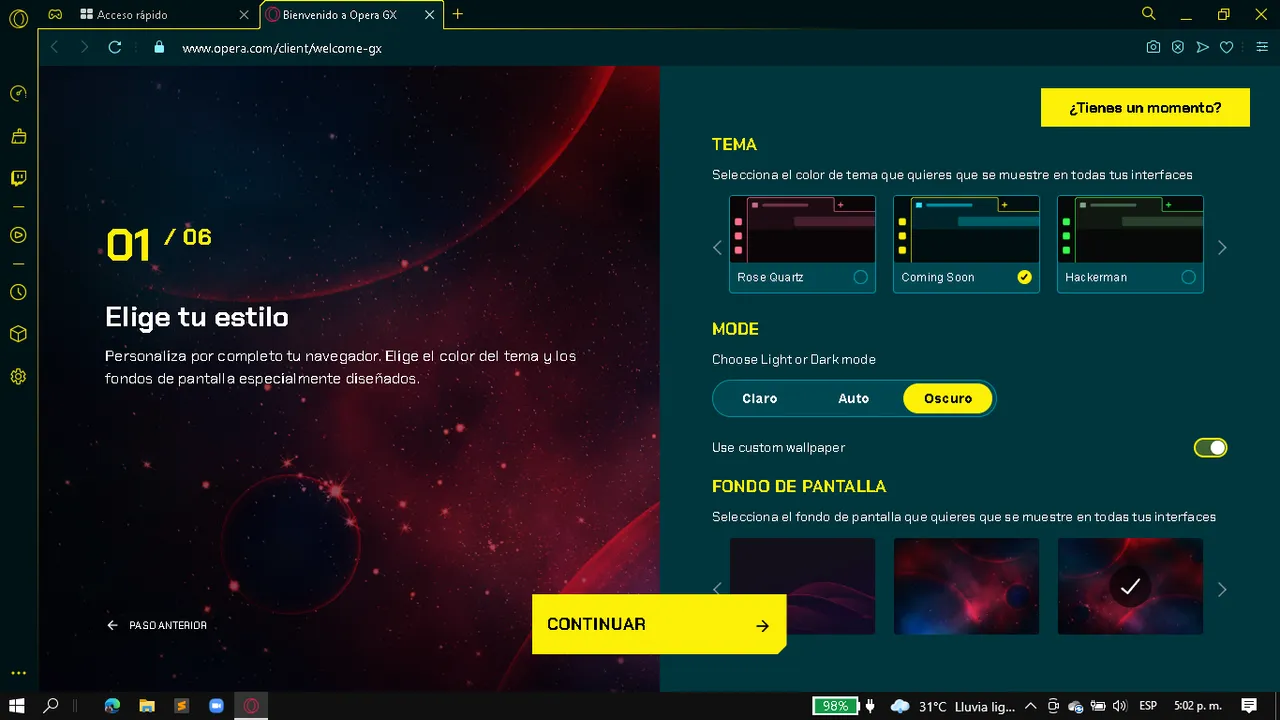Show previous theme colors arrow

(717, 247)
